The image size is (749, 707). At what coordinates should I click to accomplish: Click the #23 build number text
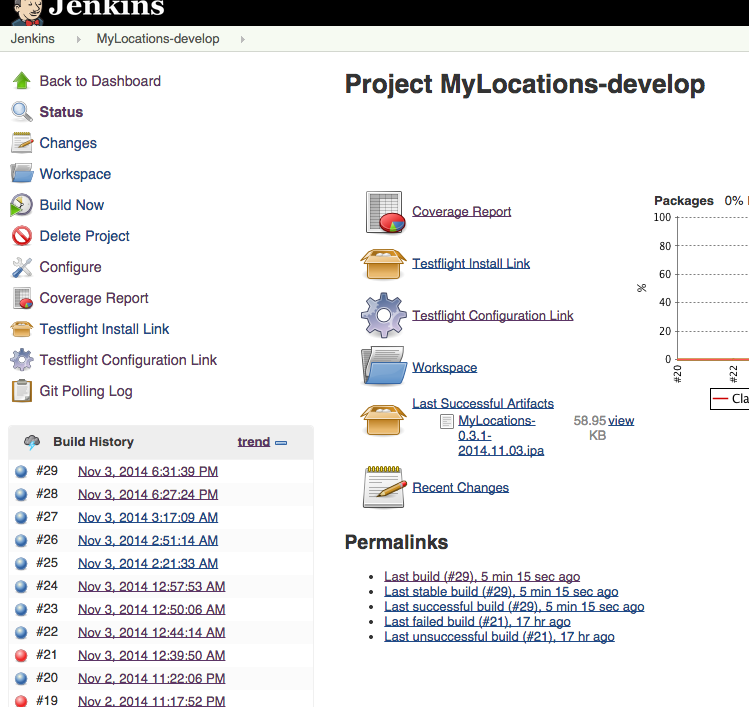pyautogui.click(x=47, y=609)
